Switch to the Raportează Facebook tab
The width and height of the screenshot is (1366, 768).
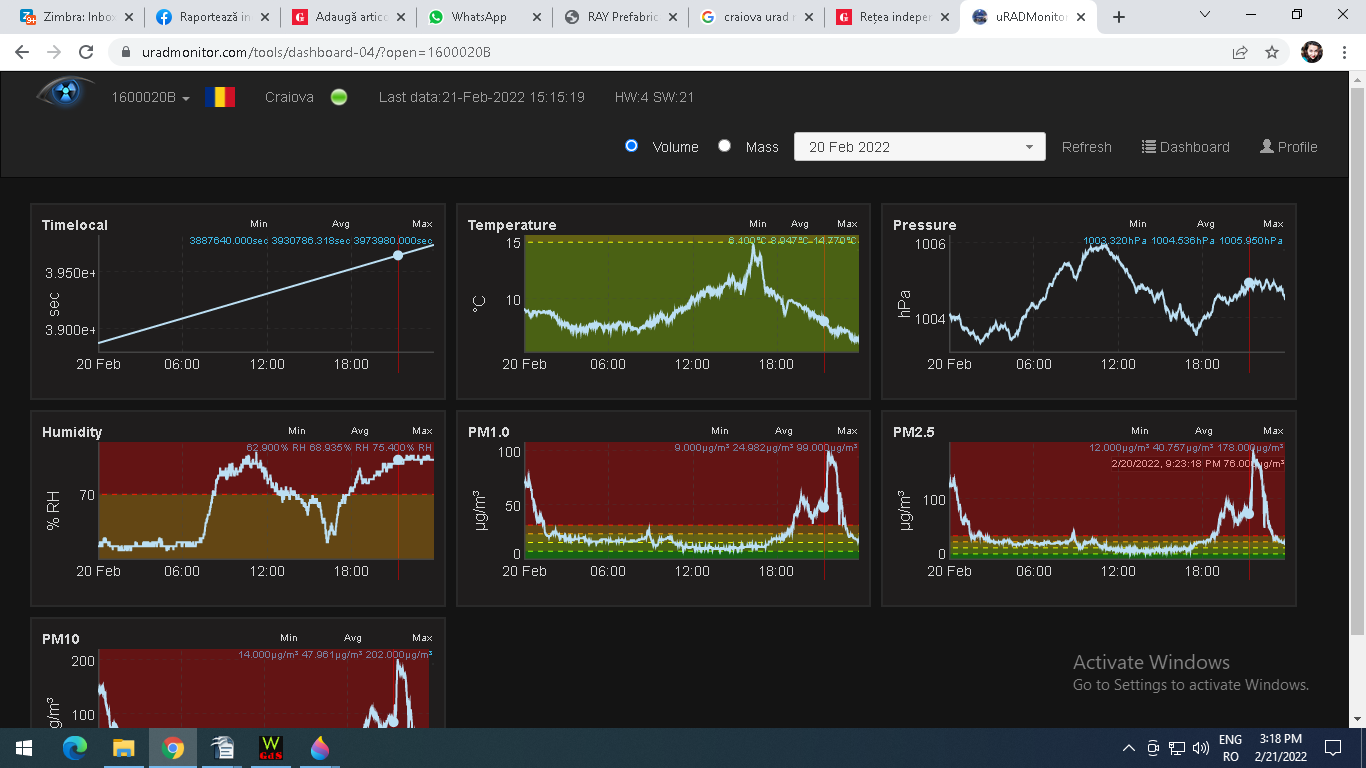click(212, 17)
